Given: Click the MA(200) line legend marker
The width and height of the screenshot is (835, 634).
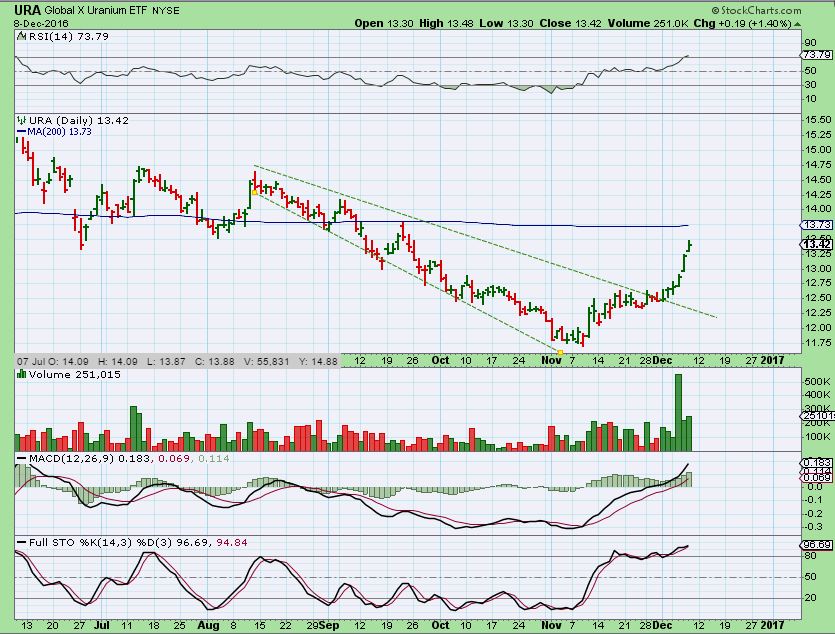Looking at the screenshot, I should coord(20,132).
